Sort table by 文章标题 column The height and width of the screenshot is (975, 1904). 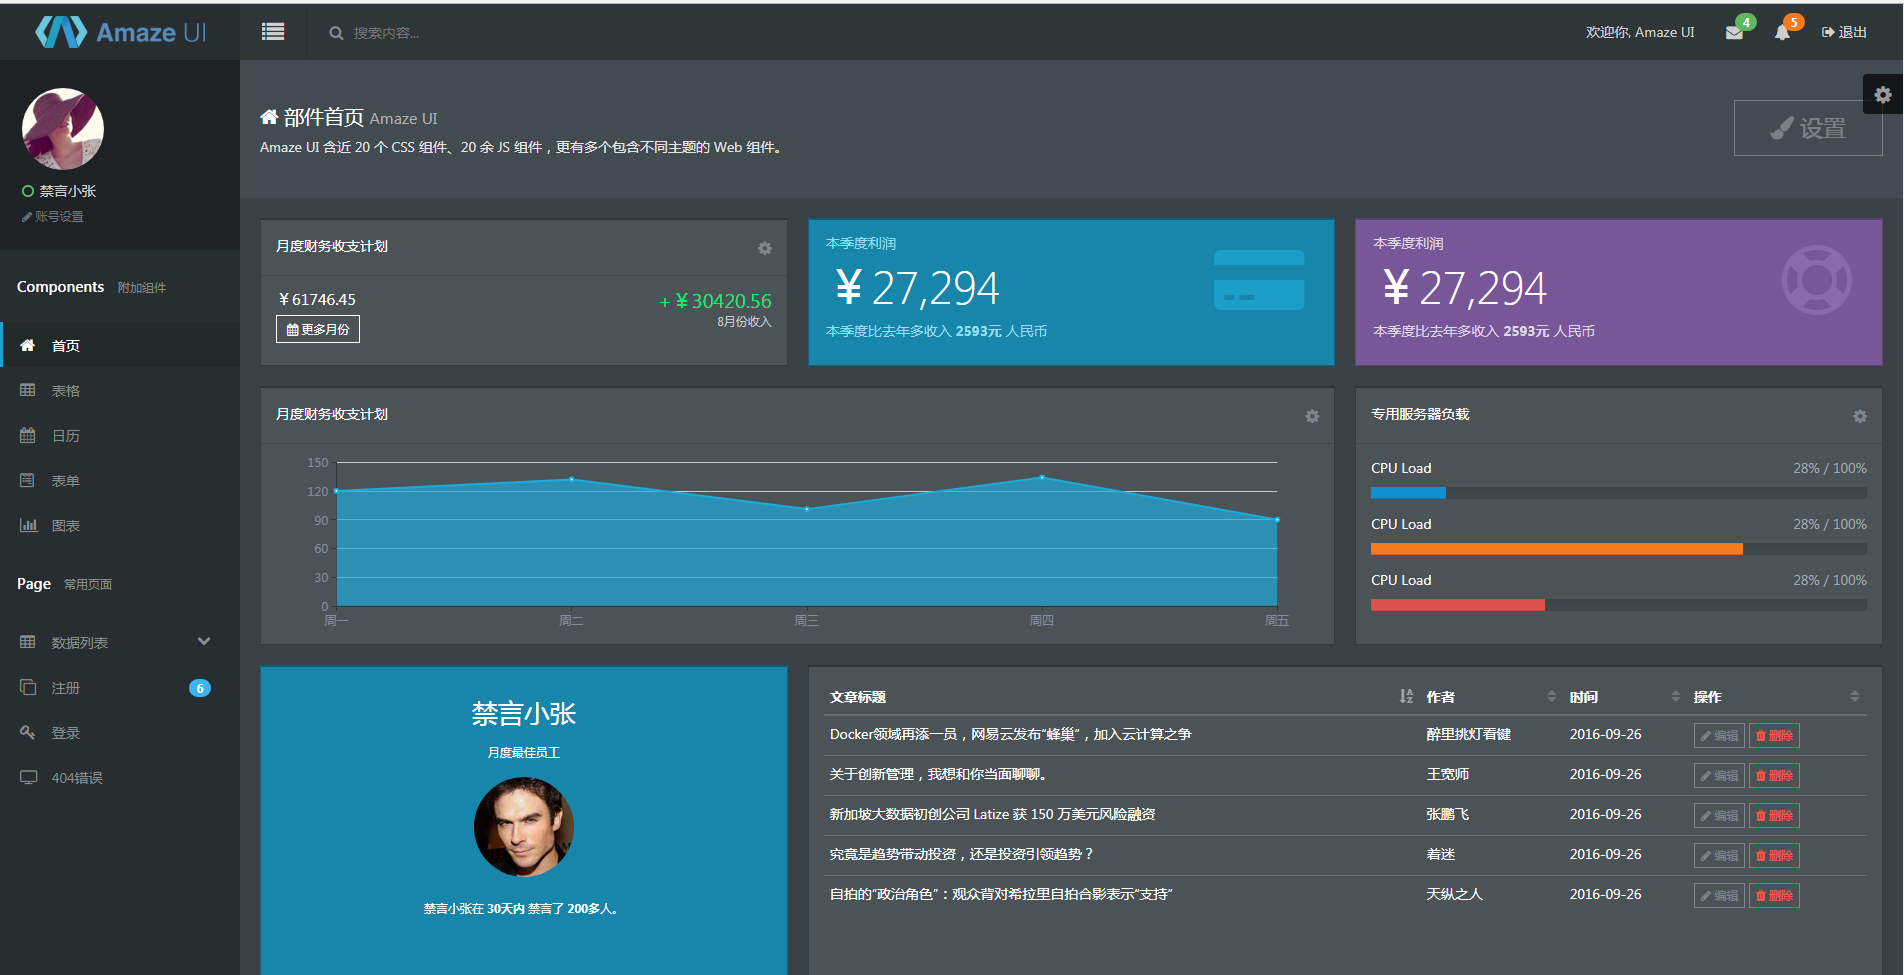pos(1406,696)
